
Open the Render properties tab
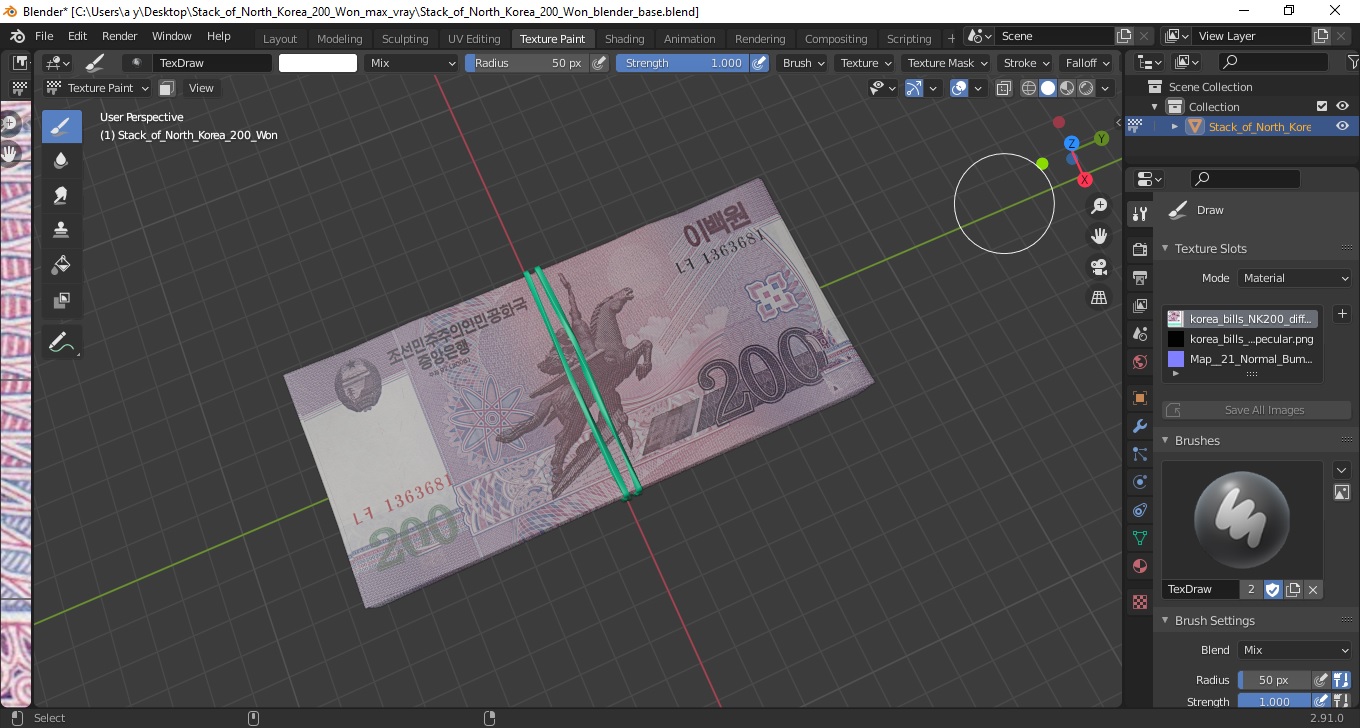click(x=1139, y=249)
